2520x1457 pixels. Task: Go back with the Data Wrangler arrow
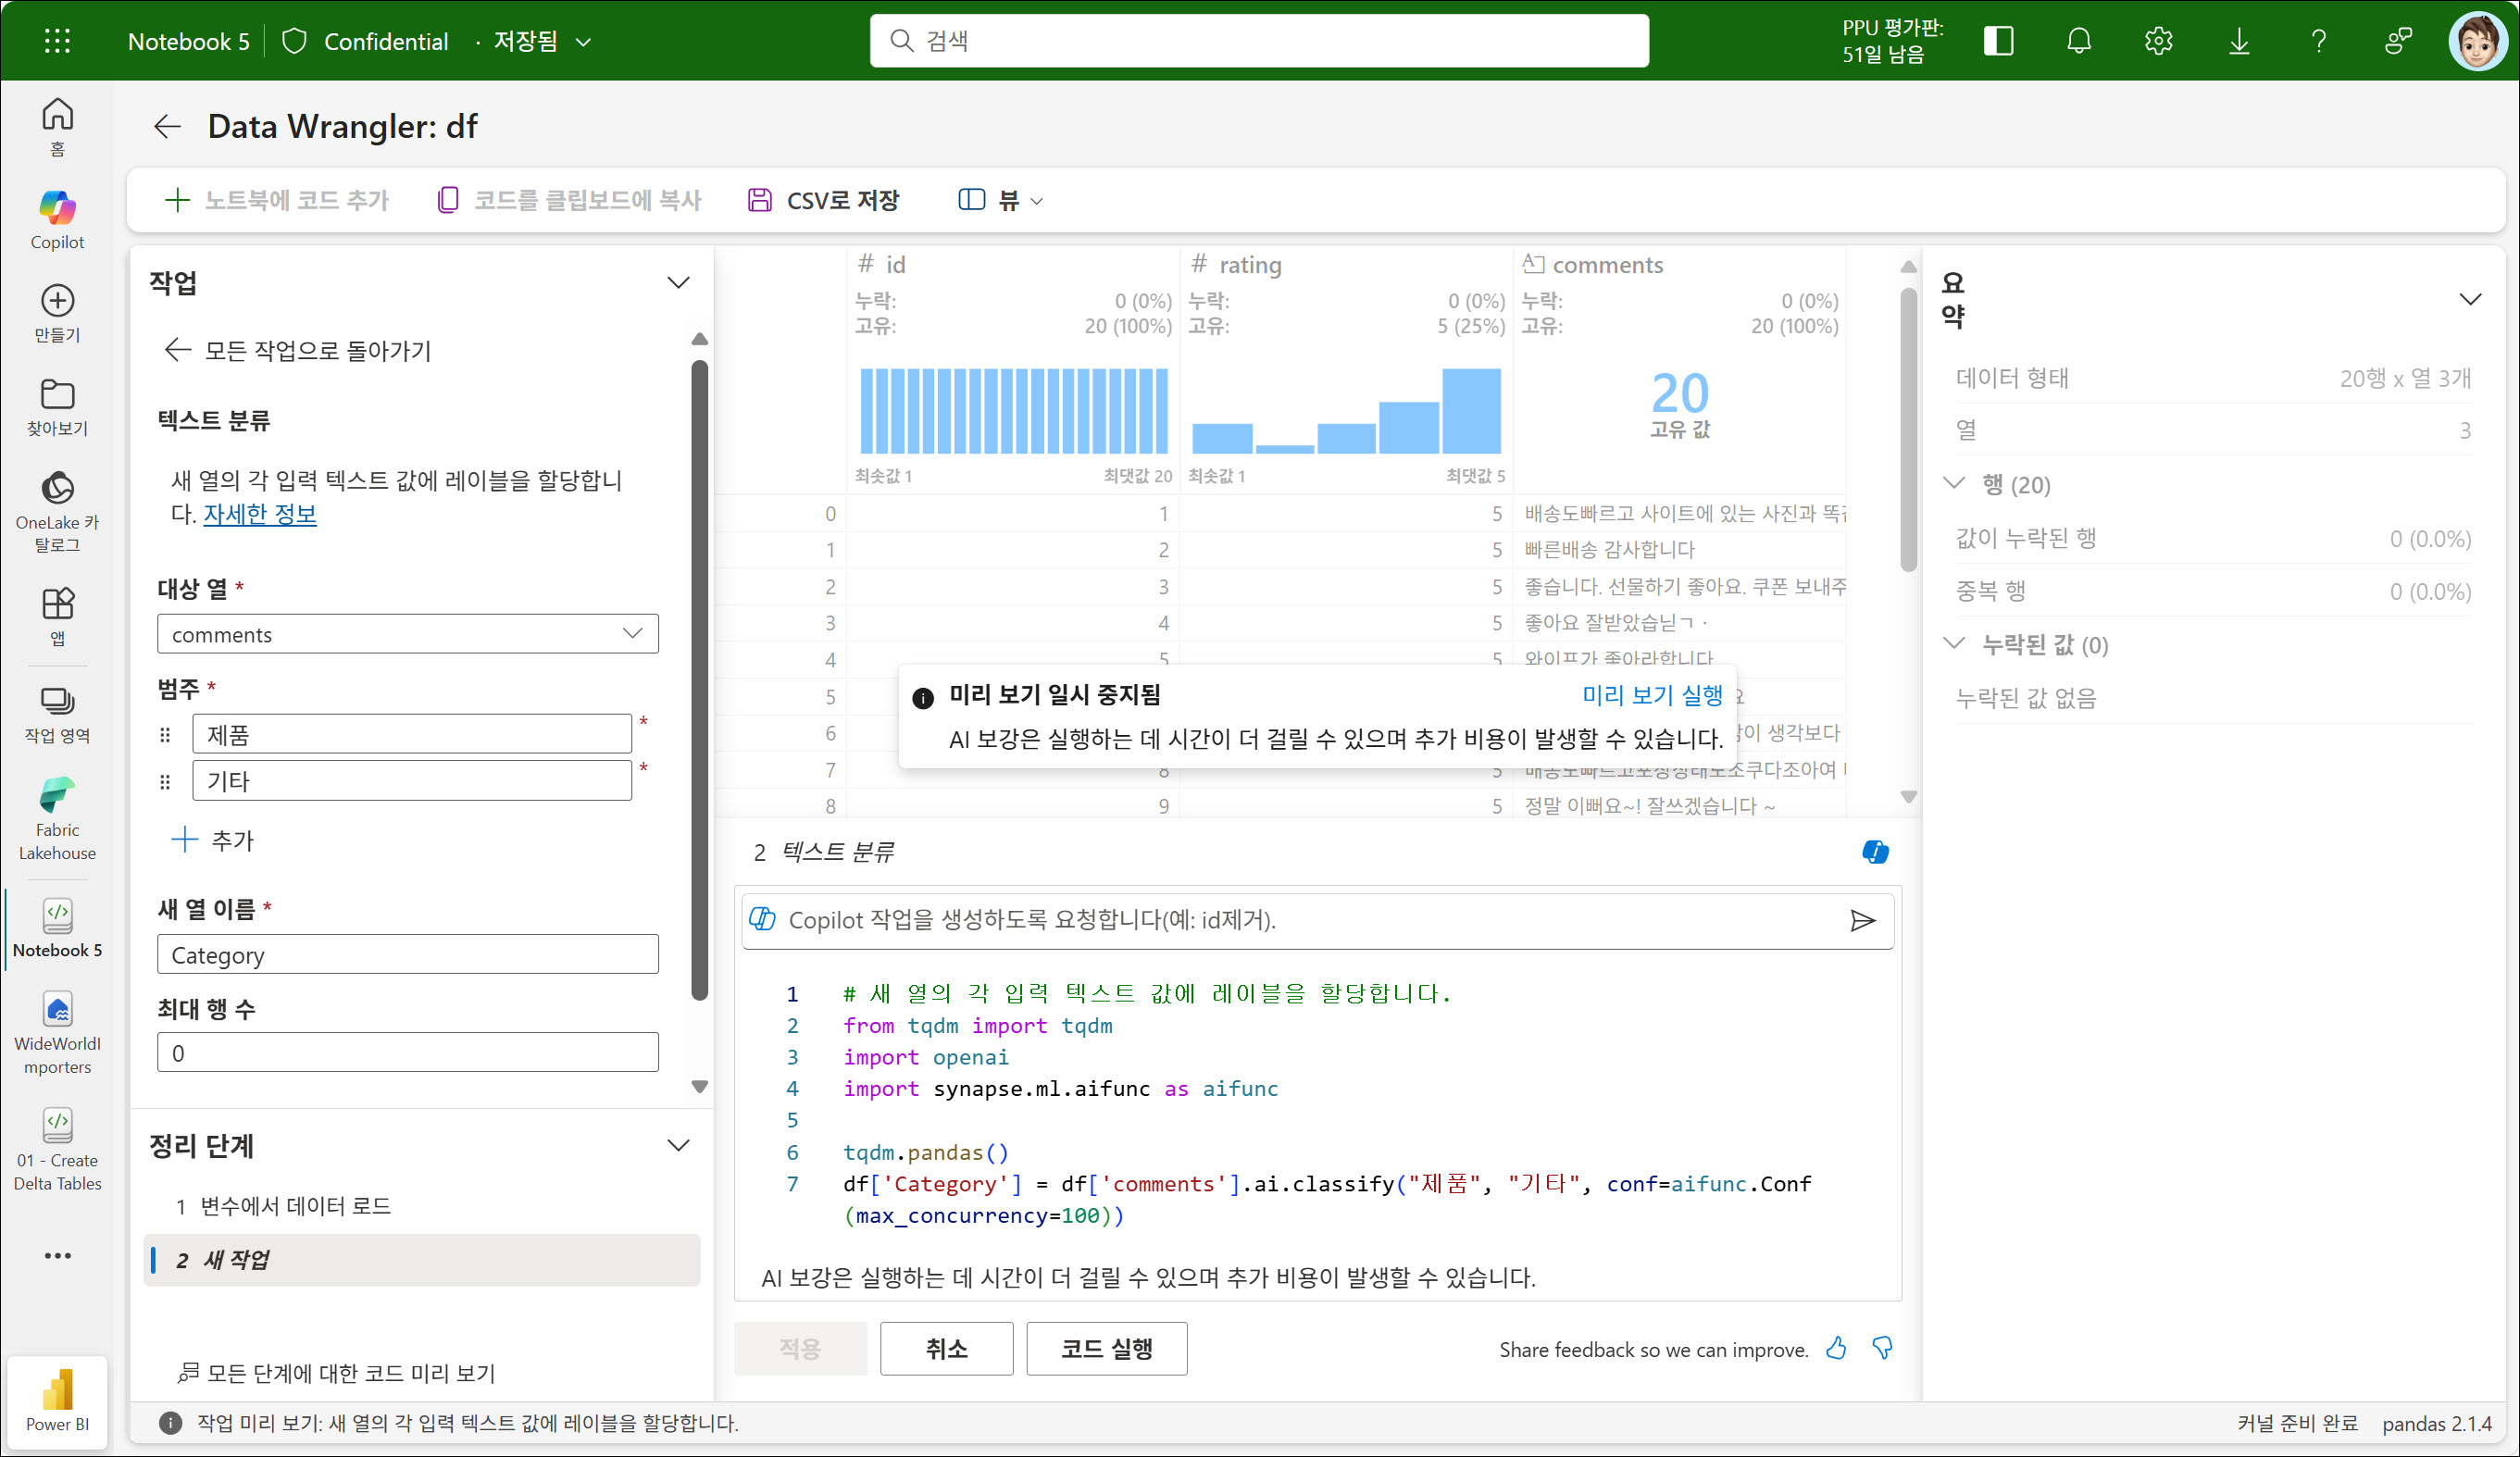(x=167, y=127)
